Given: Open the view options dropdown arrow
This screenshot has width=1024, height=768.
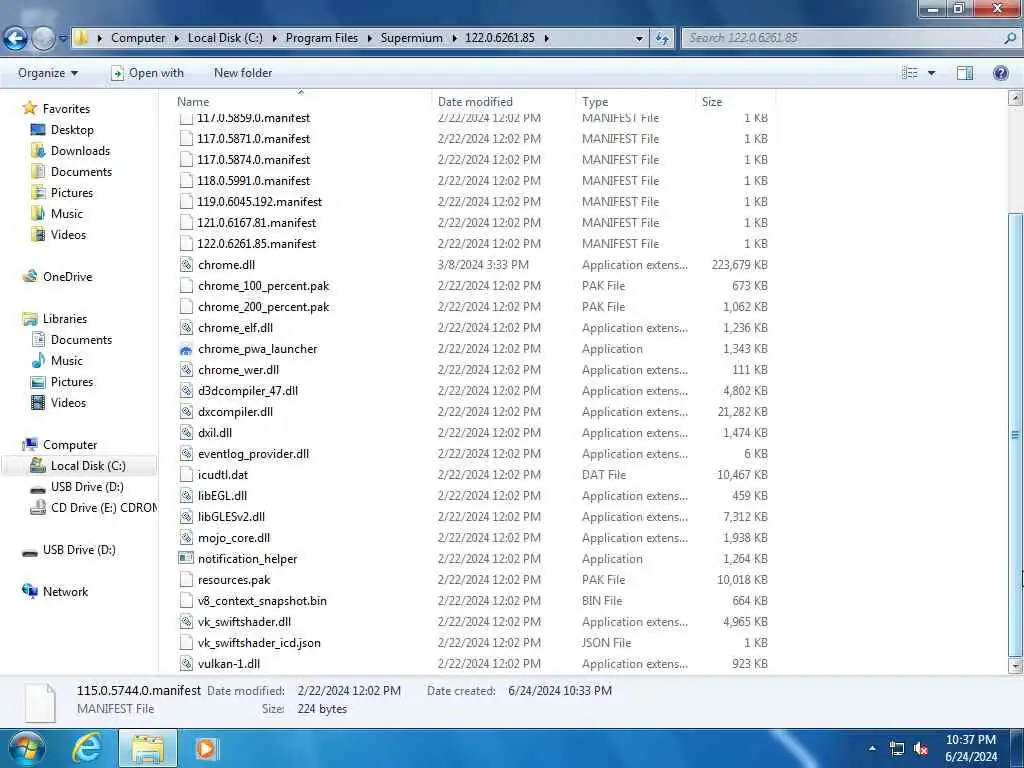Looking at the screenshot, I should click(931, 73).
